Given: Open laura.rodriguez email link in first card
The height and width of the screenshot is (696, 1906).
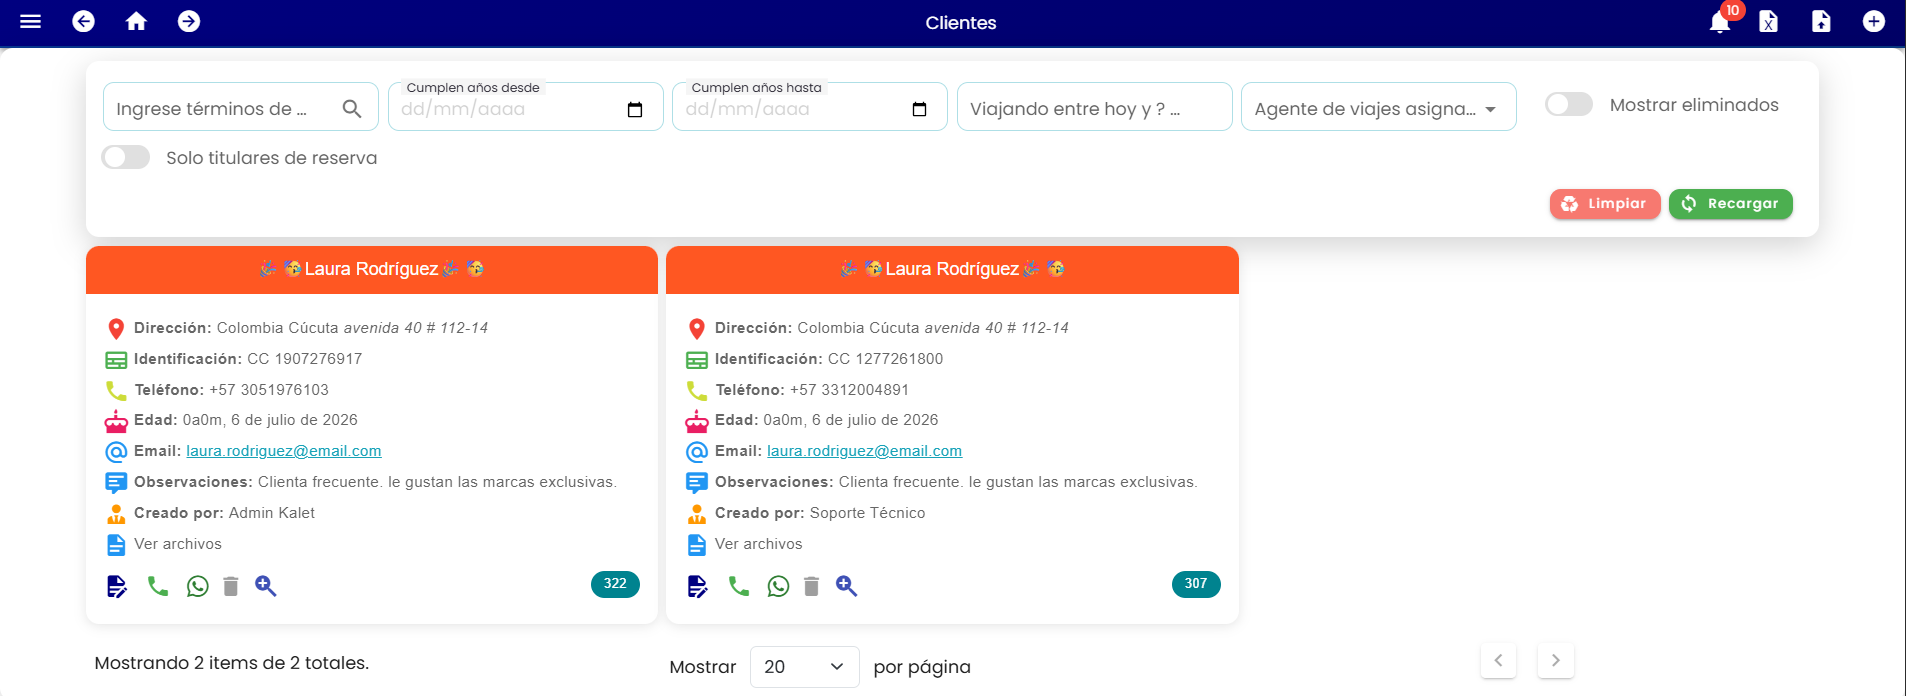Looking at the screenshot, I should tap(284, 451).
